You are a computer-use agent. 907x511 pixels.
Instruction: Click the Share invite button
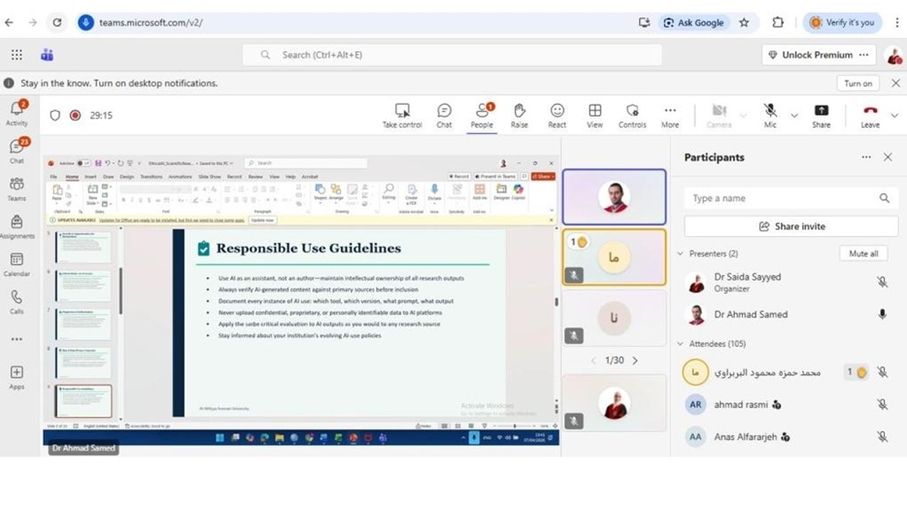791,226
